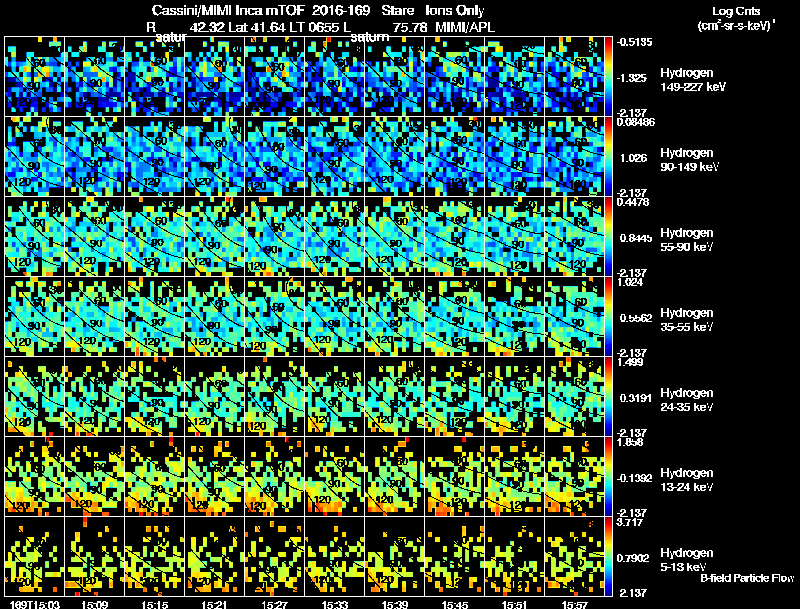This screenshot has width=800, height=609.
Task: Click the color bar of the 149-227 keV row
Action: coord(608,76)
